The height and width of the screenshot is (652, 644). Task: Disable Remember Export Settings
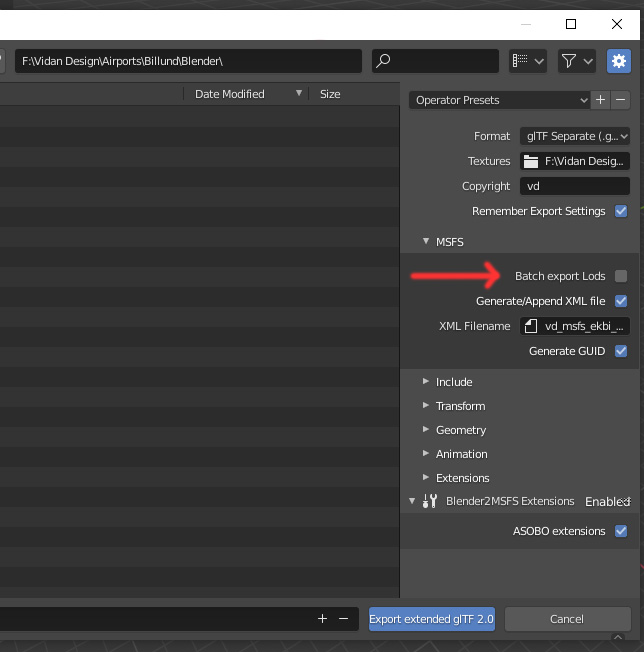point(621,211)
